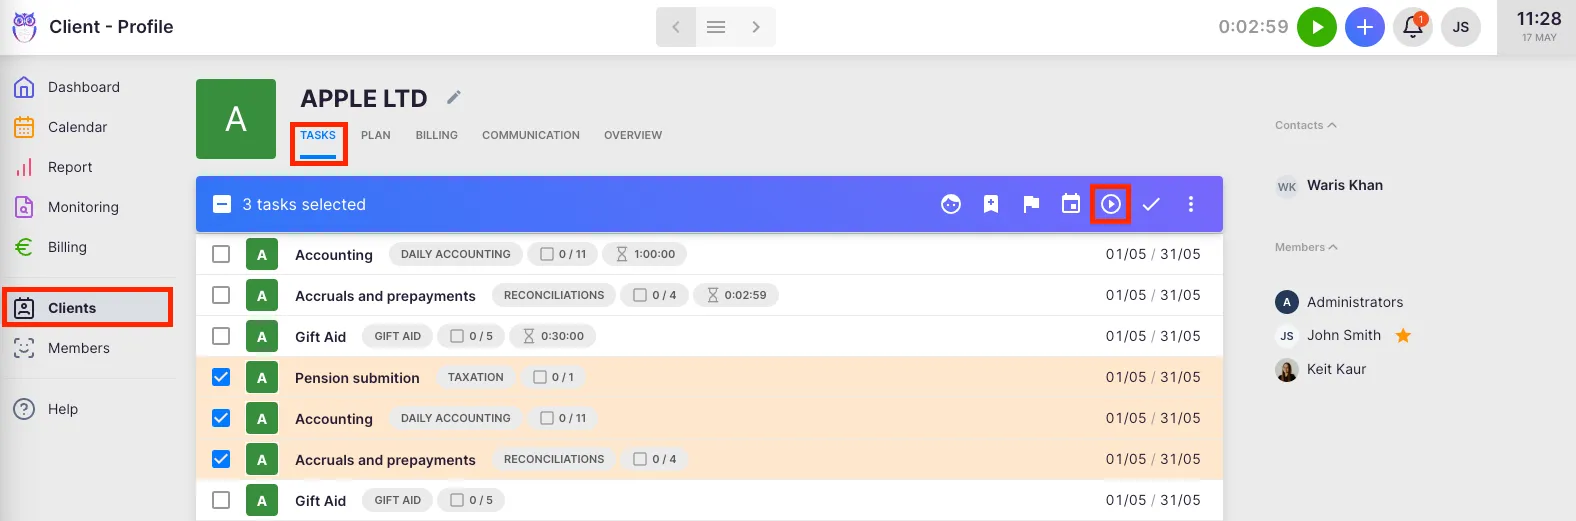Click the assign member face icon in bulk bar
The width and height of the screenshot is (1576, 521).
coord(951,204)
